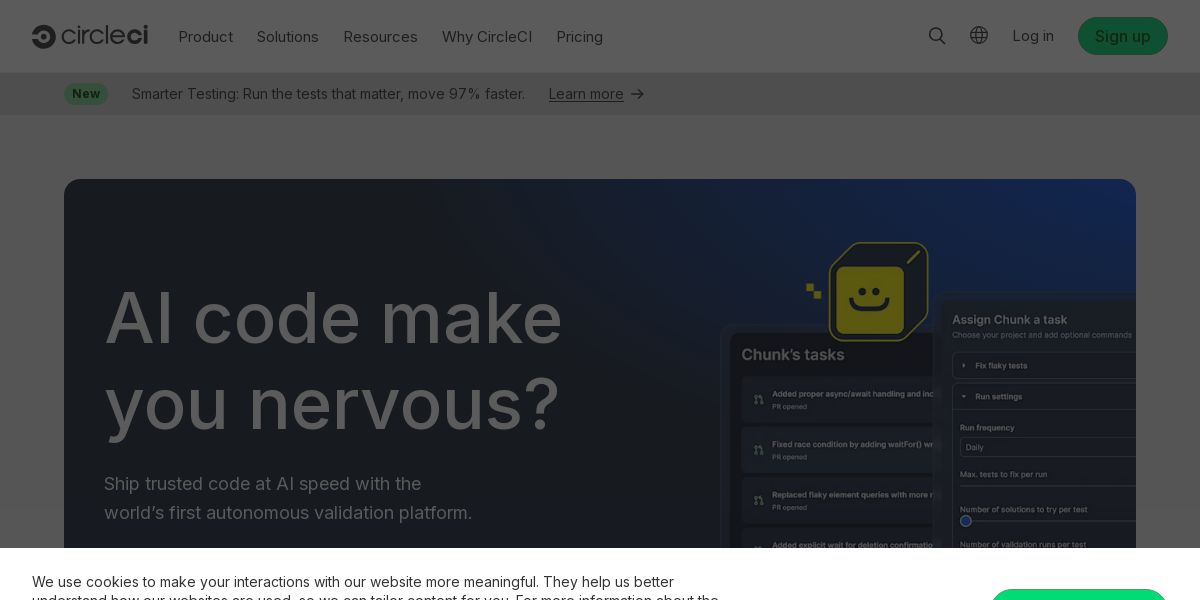Click the Smarter Testing announcement text
Image resolution: width=1200 pixels, height=600 pixels.
click(328, 94)
